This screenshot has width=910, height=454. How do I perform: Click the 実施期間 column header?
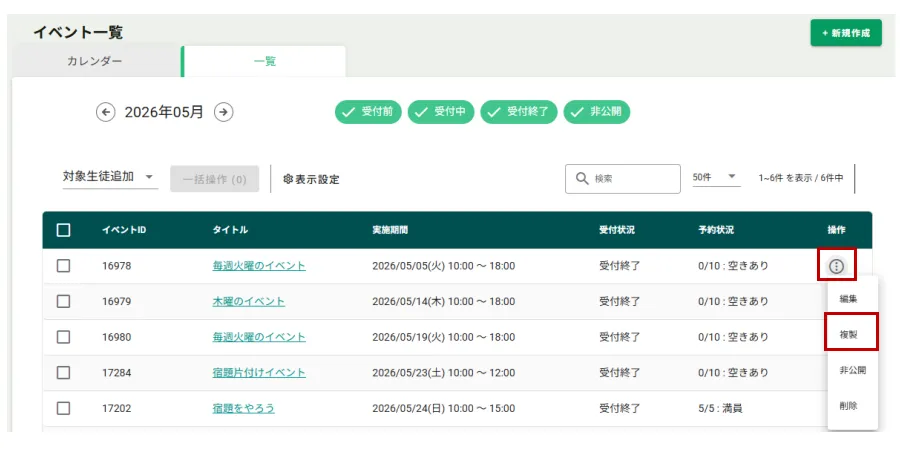click(390, 230)
